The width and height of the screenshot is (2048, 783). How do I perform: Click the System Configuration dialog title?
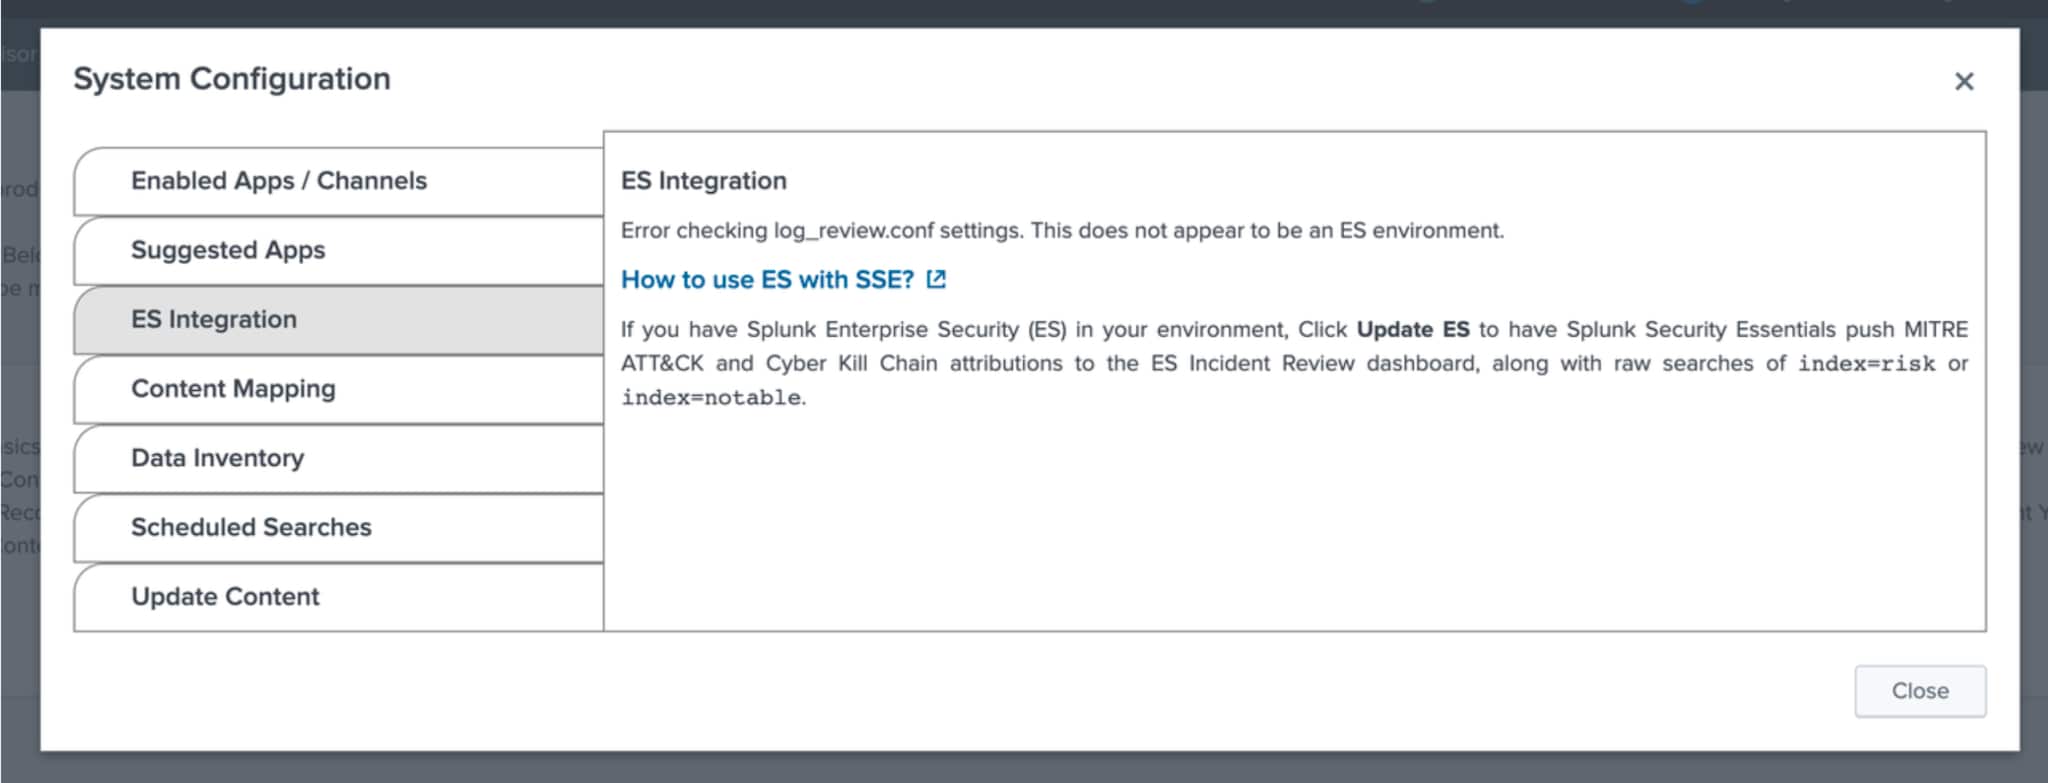(x=232, y=79)
